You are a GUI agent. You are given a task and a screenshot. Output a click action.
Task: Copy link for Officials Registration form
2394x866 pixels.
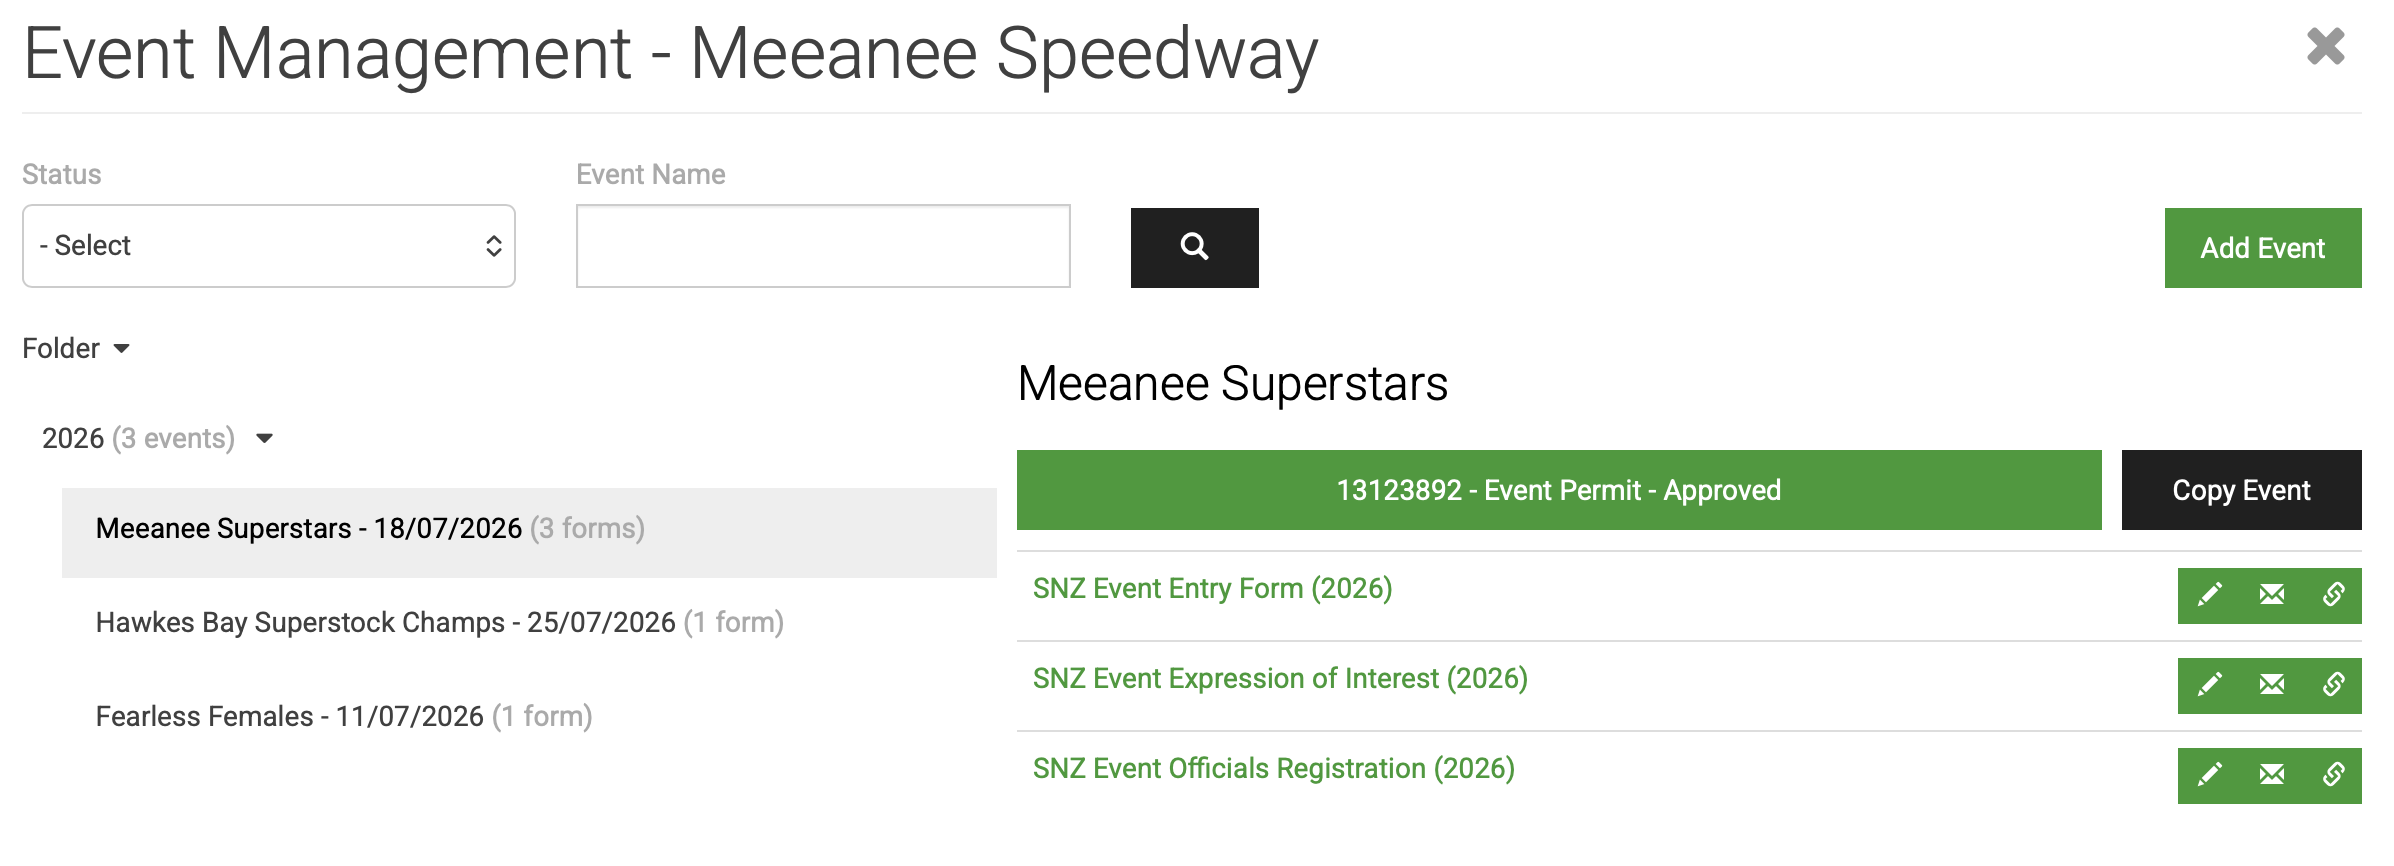[2333, 775]
